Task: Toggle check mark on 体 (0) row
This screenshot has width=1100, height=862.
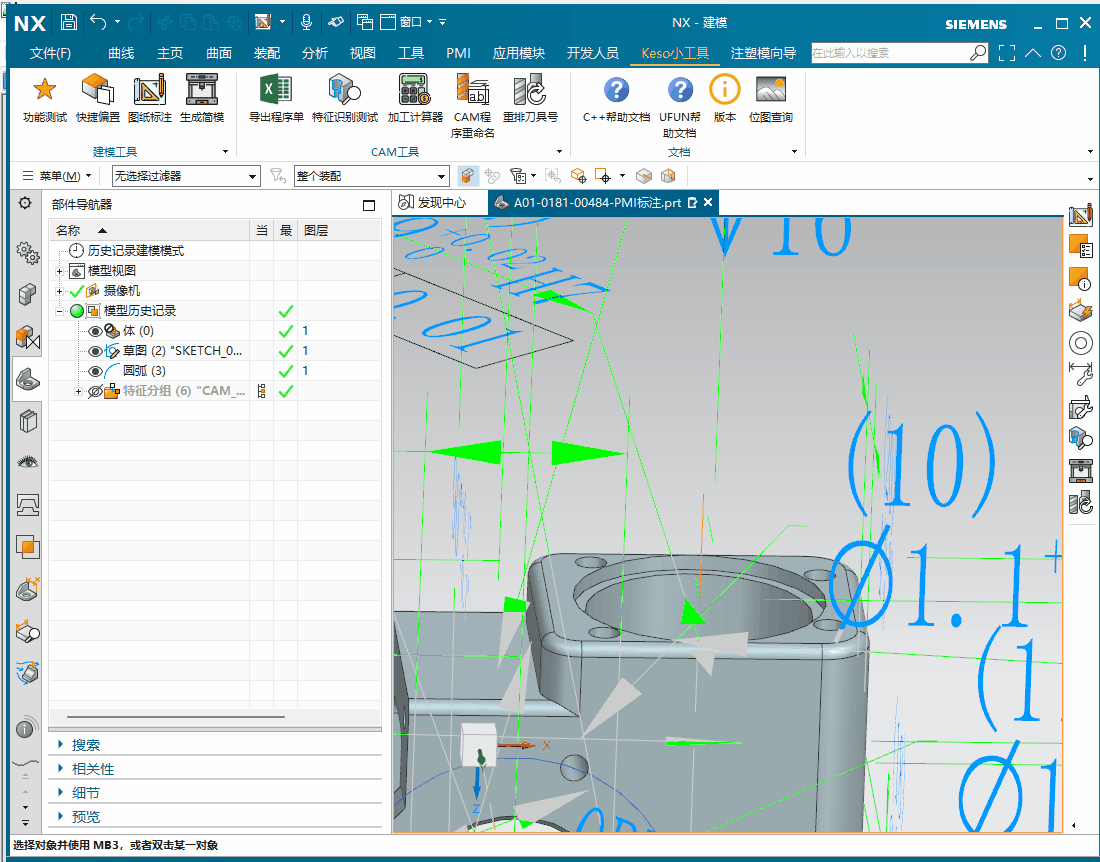Action: click(x=286, y=331)
